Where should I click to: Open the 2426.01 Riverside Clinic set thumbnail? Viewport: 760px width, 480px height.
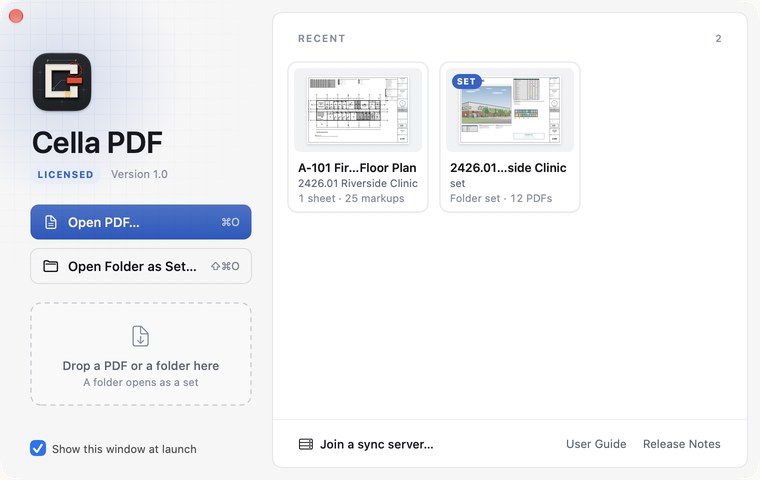tap(509, 110)
